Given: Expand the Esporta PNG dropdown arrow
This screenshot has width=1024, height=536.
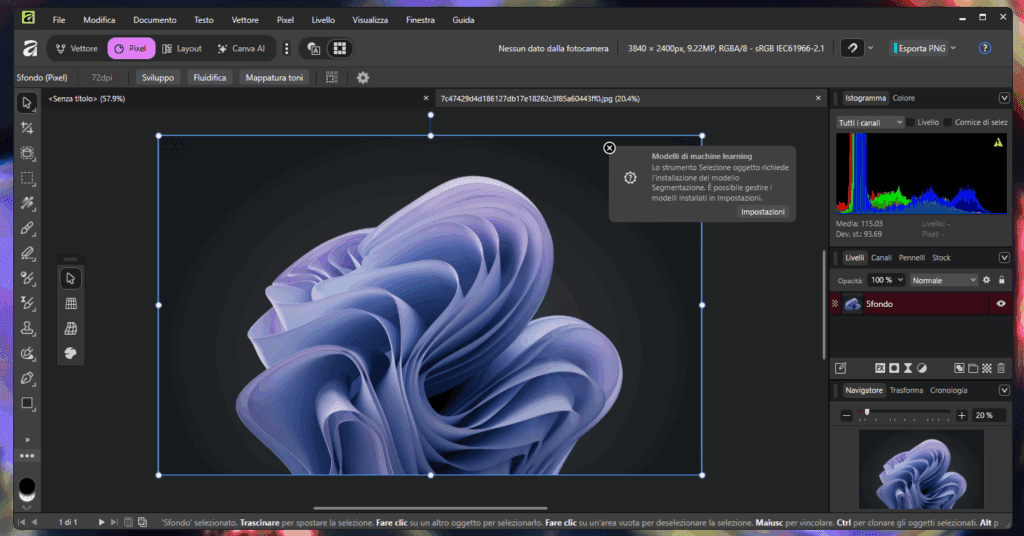Looking at the screenshot, I should (x=953, y=47).
